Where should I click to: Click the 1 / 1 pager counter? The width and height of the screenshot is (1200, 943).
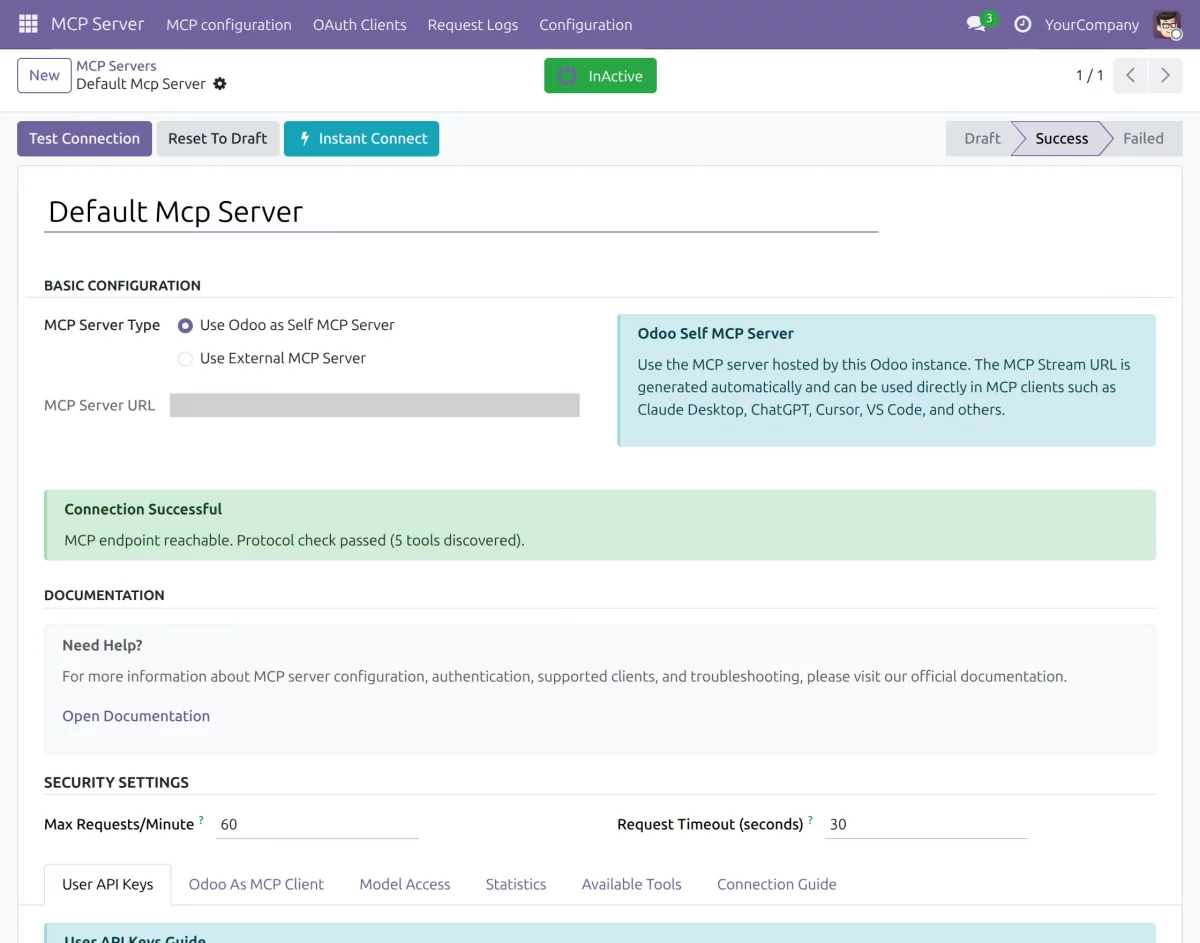point(1090,76)
